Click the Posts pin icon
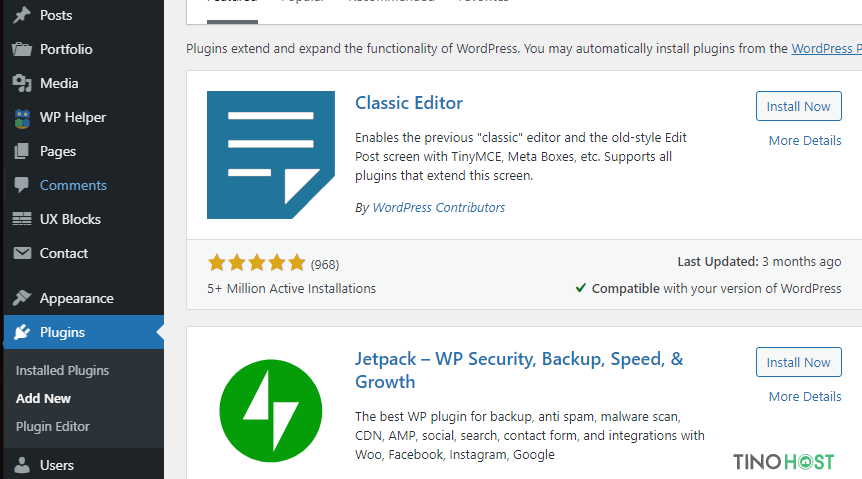The width and height of the screenshot is (862, 479). click(22, 15)
